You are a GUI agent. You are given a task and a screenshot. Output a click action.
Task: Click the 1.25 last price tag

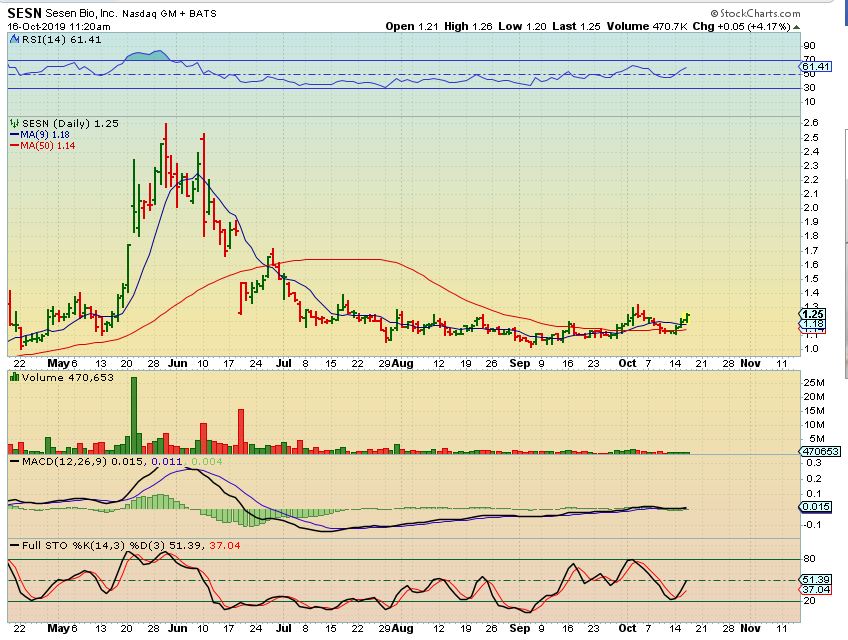pos(813,314)
